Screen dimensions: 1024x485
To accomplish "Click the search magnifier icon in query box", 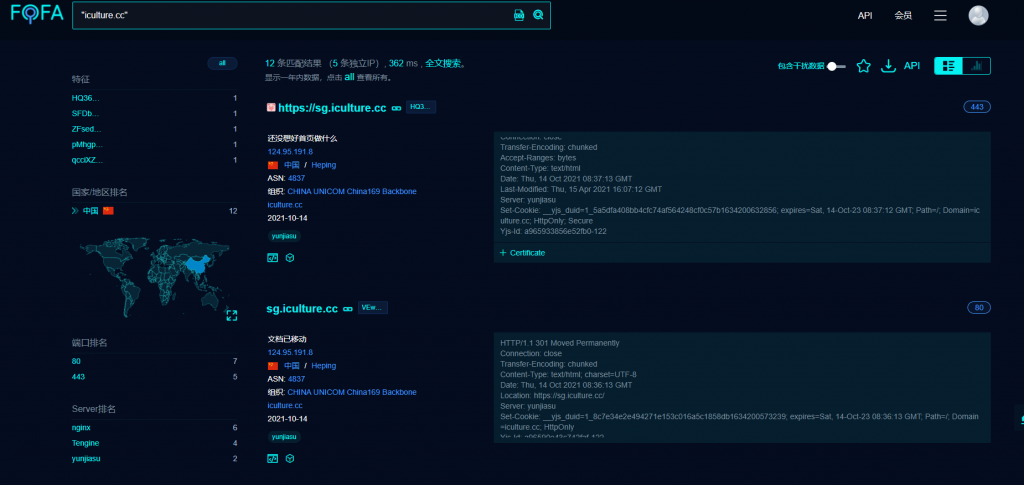I will tap(538, 15).
